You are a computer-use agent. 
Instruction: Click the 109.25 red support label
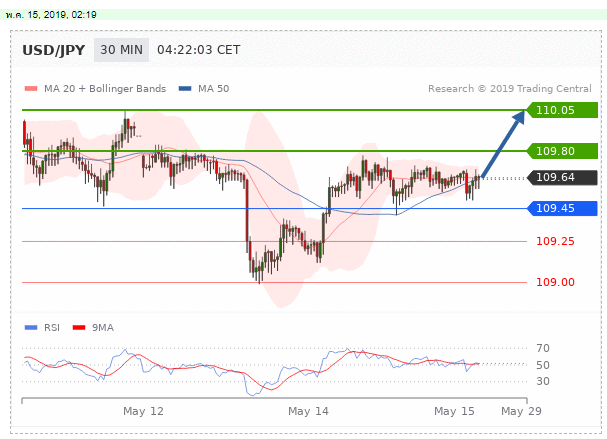tap(555, 242)
